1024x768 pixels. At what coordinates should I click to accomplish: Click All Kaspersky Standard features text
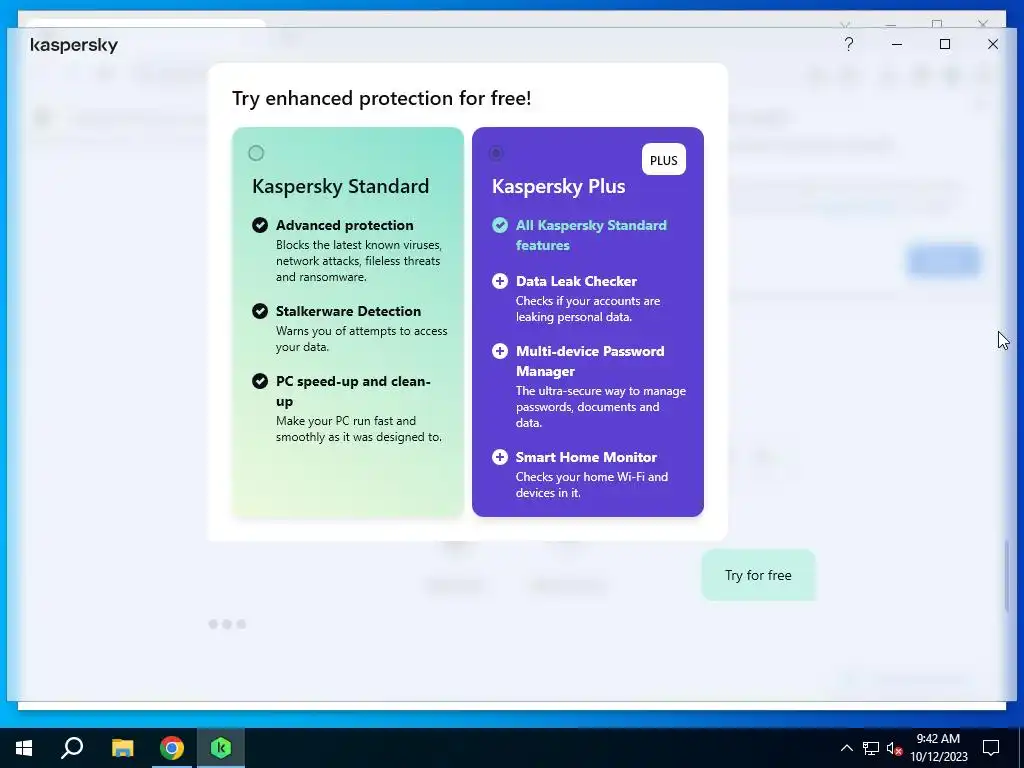pyautogui.click(x=591, y=235)
